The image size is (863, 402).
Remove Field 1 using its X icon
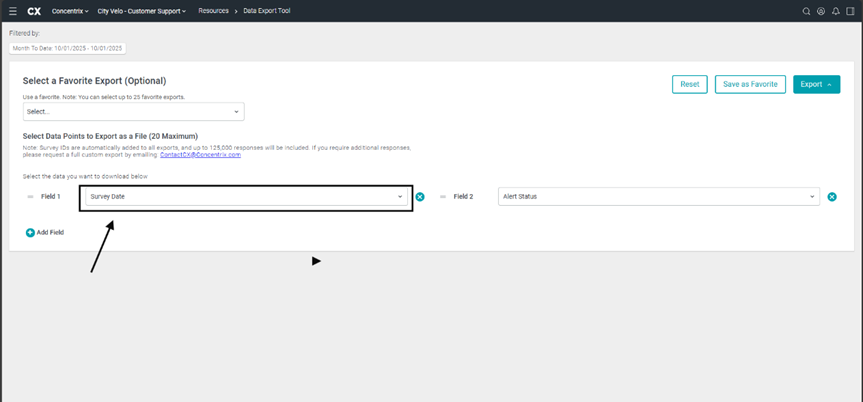[x=420, y=197]
